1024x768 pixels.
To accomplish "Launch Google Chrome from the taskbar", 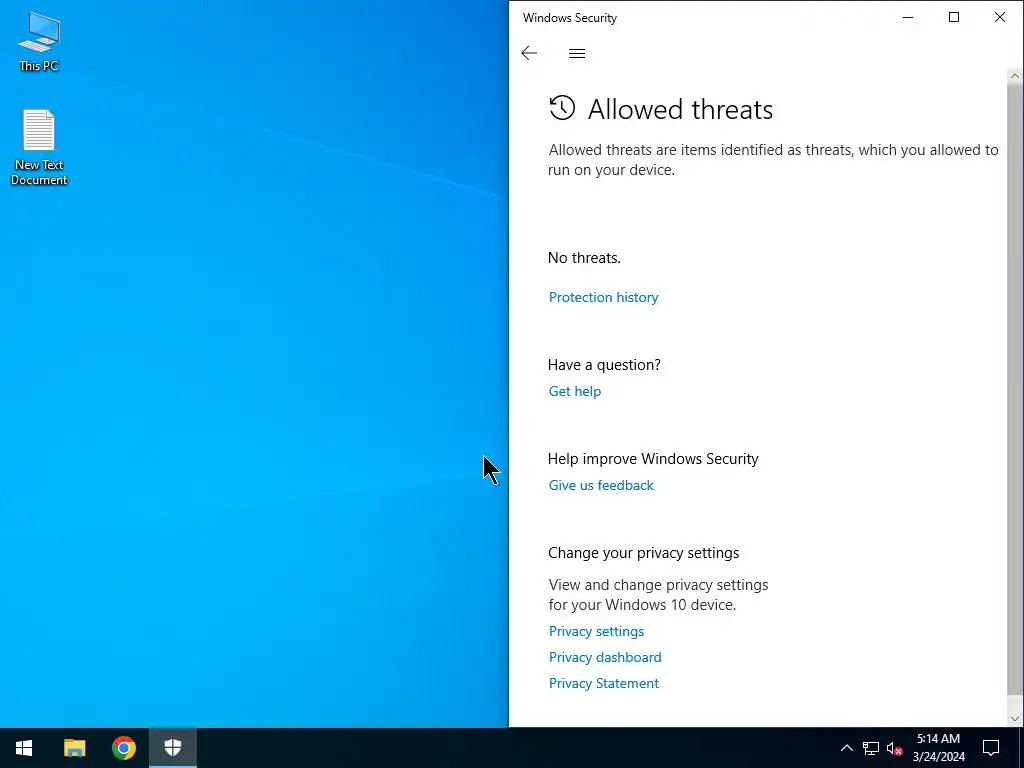I will point(123,748).
